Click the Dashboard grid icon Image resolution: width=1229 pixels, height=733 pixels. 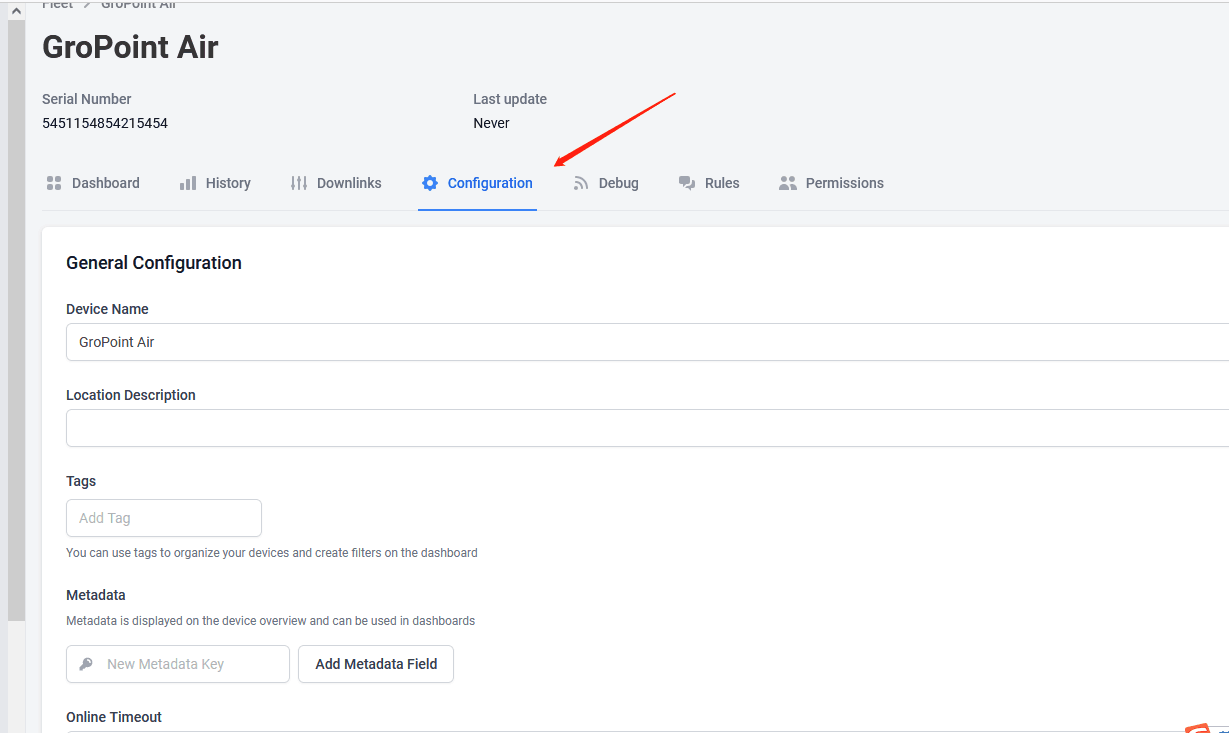tap(54, 183)
